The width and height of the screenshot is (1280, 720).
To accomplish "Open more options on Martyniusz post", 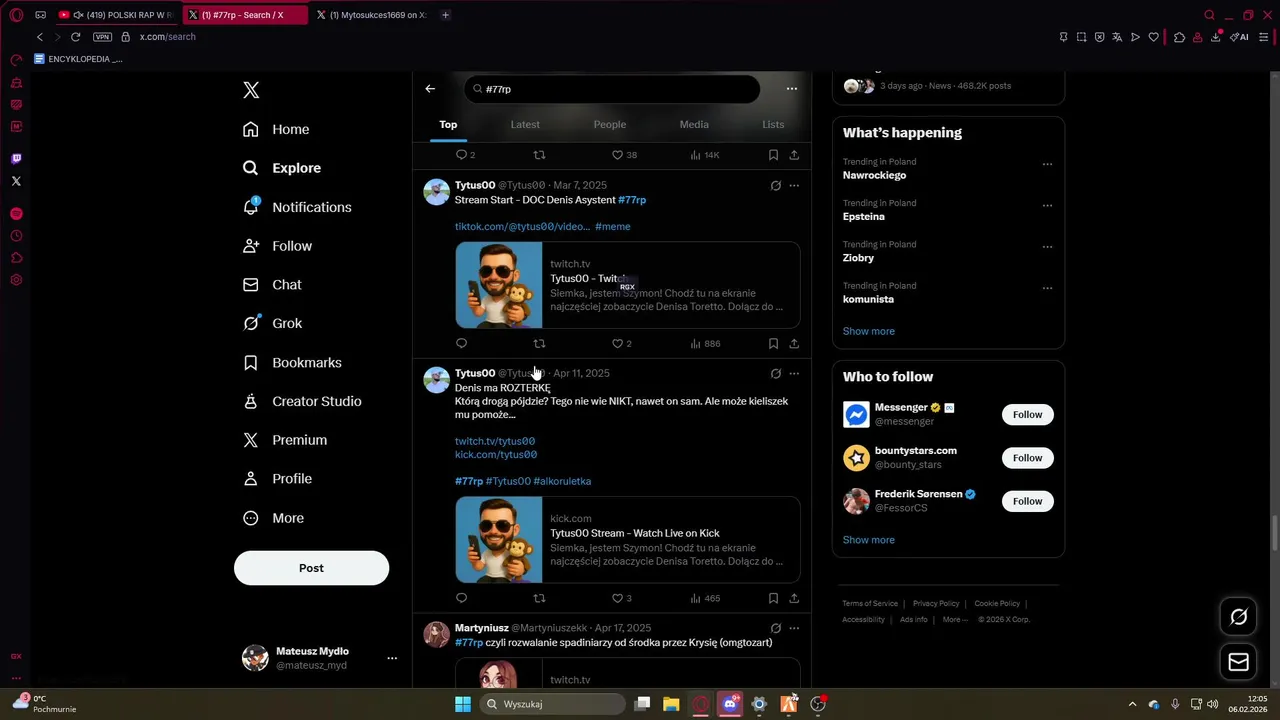I will [794, 628].
